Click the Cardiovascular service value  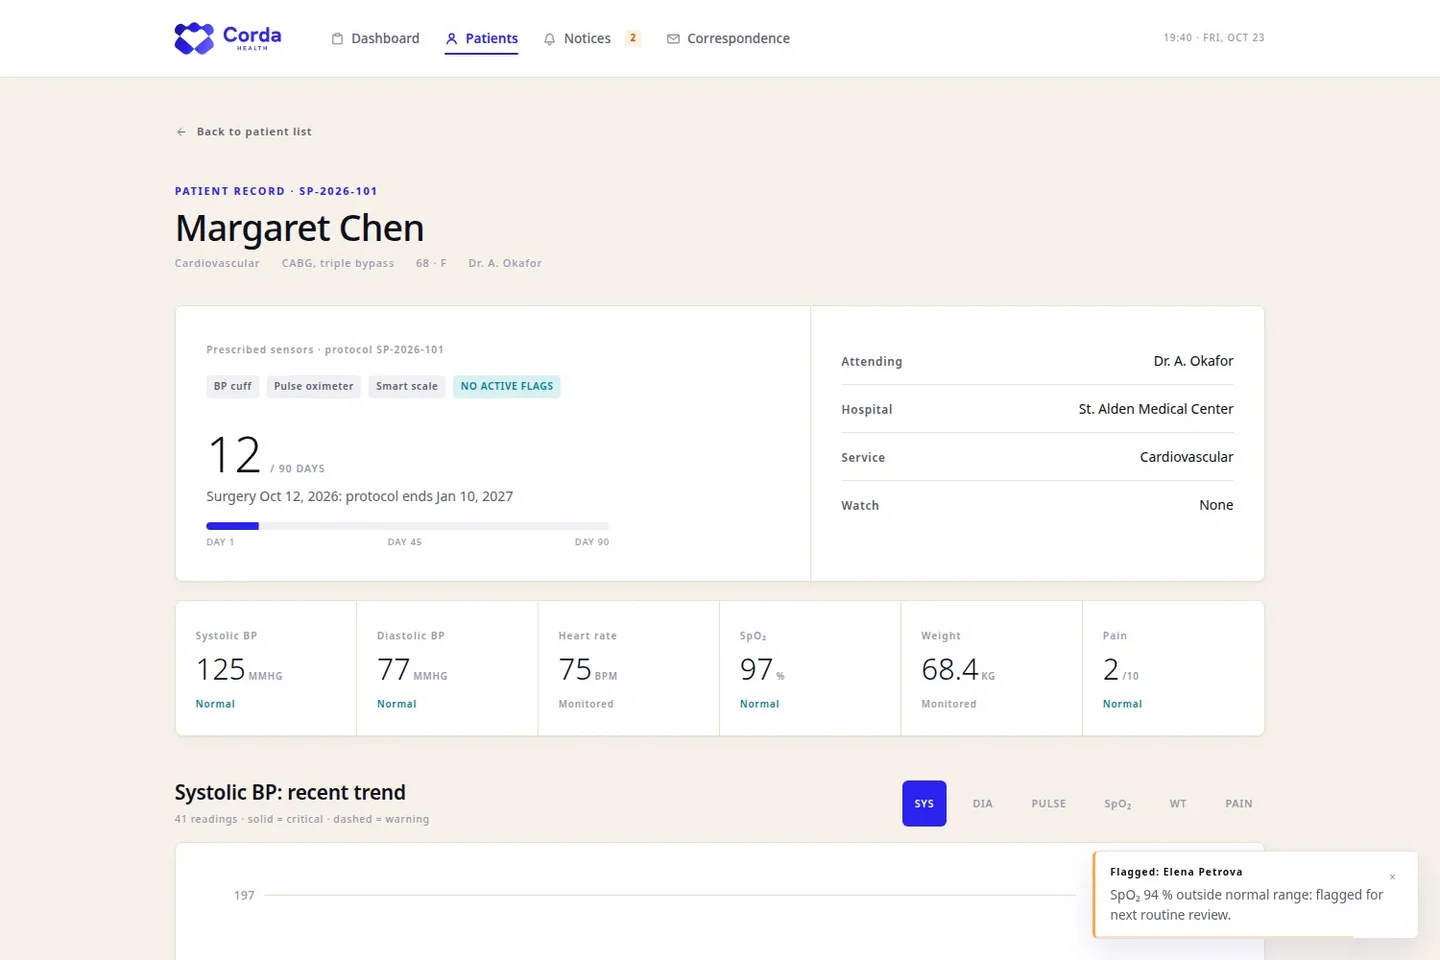(x=1186, y=457)
